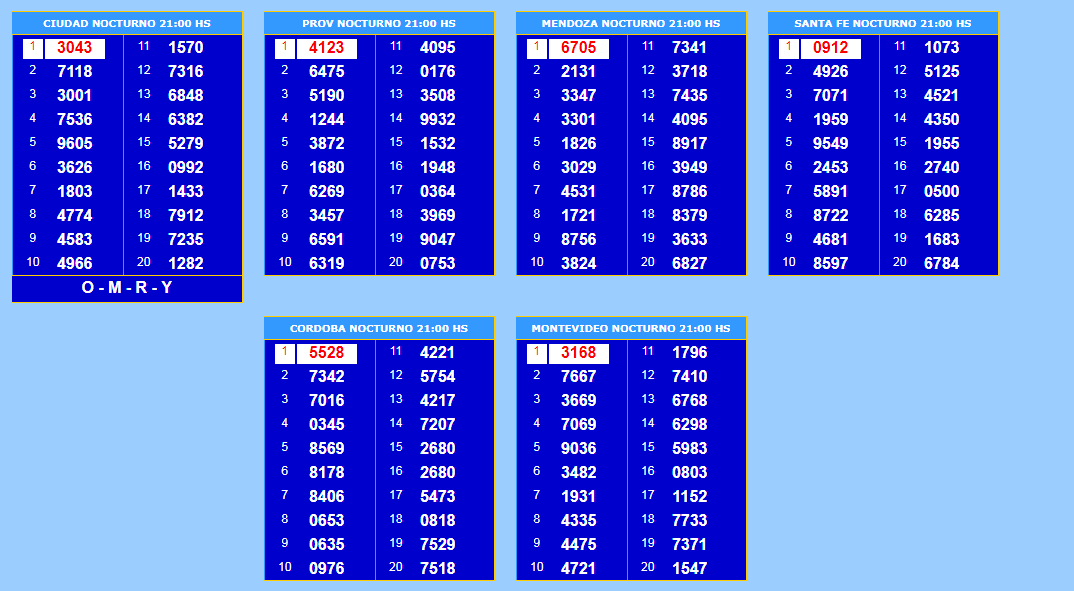Click Cordoba first prize number 5528
Viewport: 1074px width, 591px height.
click(x=327, y=353)
